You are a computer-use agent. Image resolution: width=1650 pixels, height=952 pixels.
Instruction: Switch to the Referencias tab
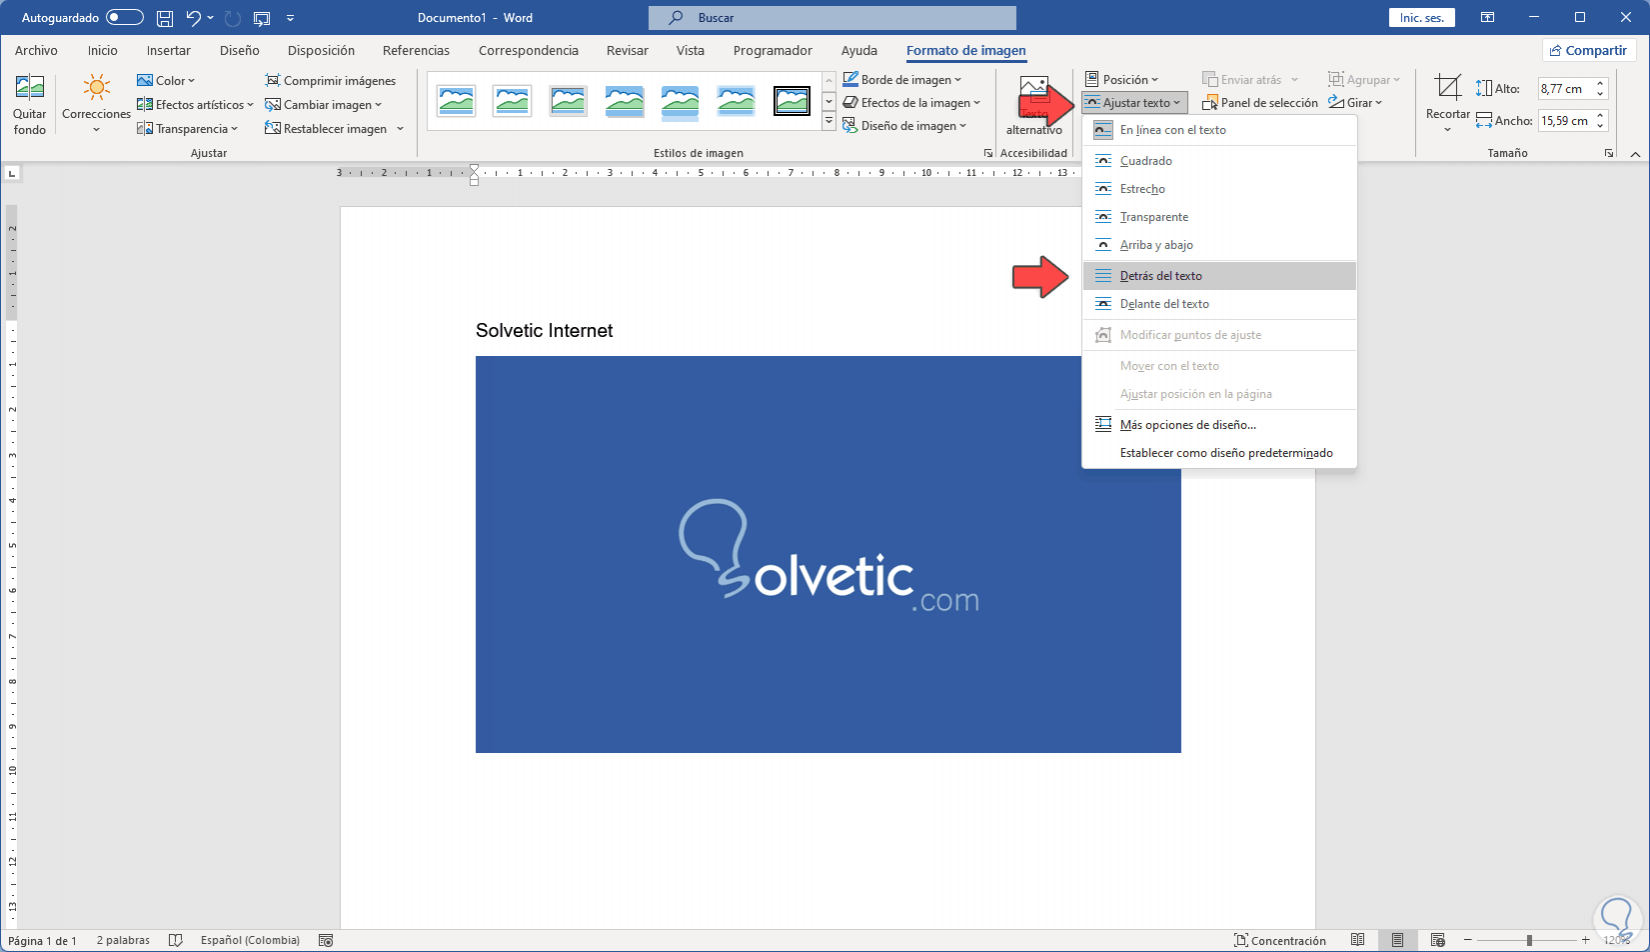[416, 51]
